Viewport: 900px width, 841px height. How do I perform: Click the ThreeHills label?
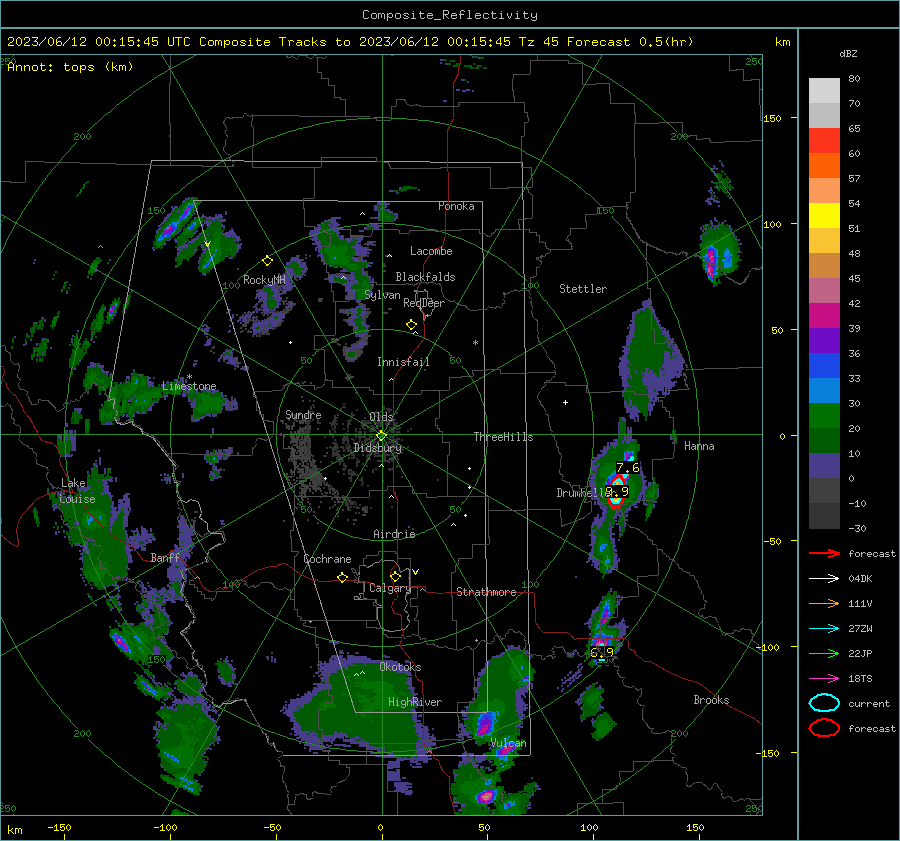click(503, 437)
